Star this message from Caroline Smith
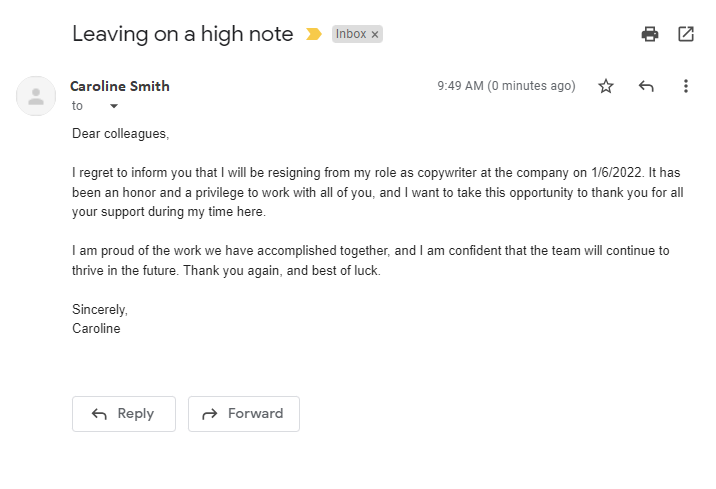Viewport: 716px width, 489px height. [x=606, y=87]
